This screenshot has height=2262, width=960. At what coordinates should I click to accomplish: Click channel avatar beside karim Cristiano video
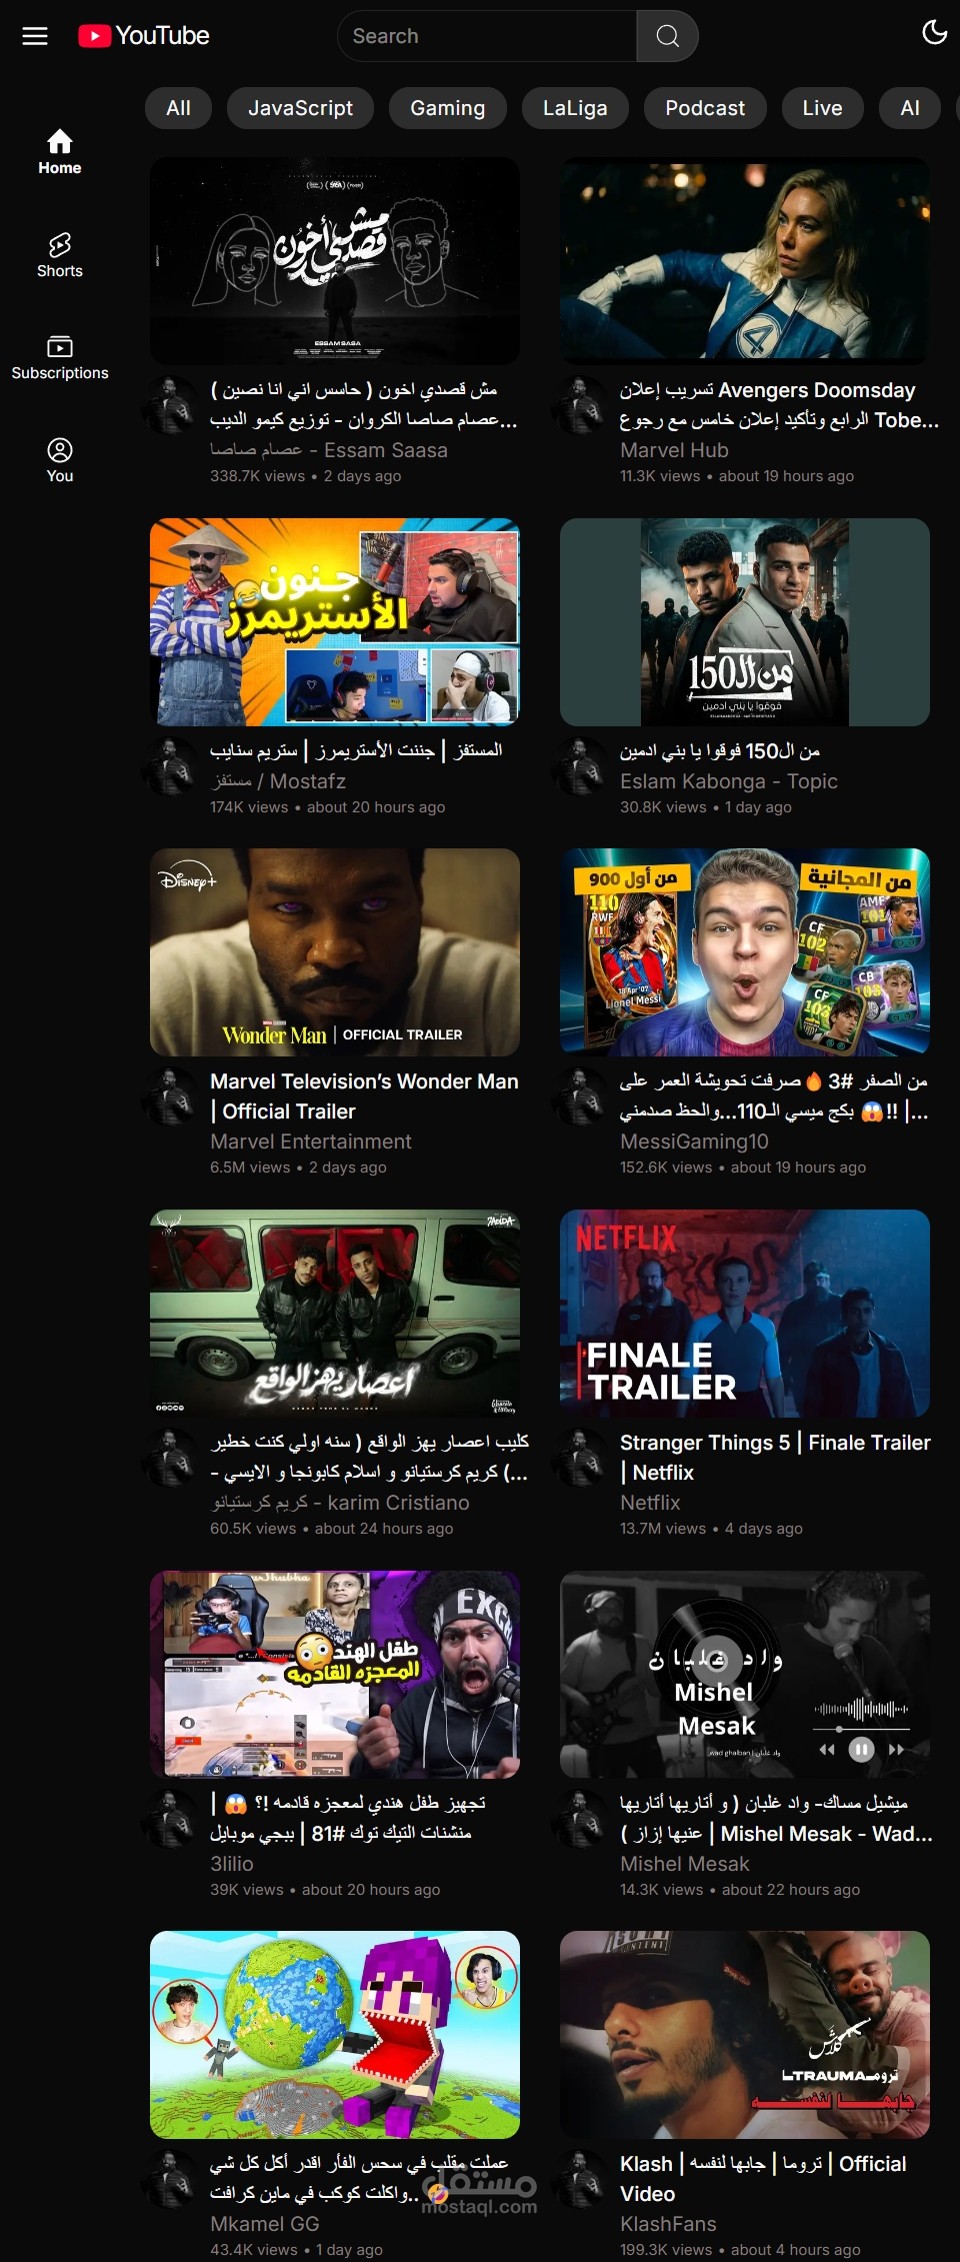coord(170,1457)
